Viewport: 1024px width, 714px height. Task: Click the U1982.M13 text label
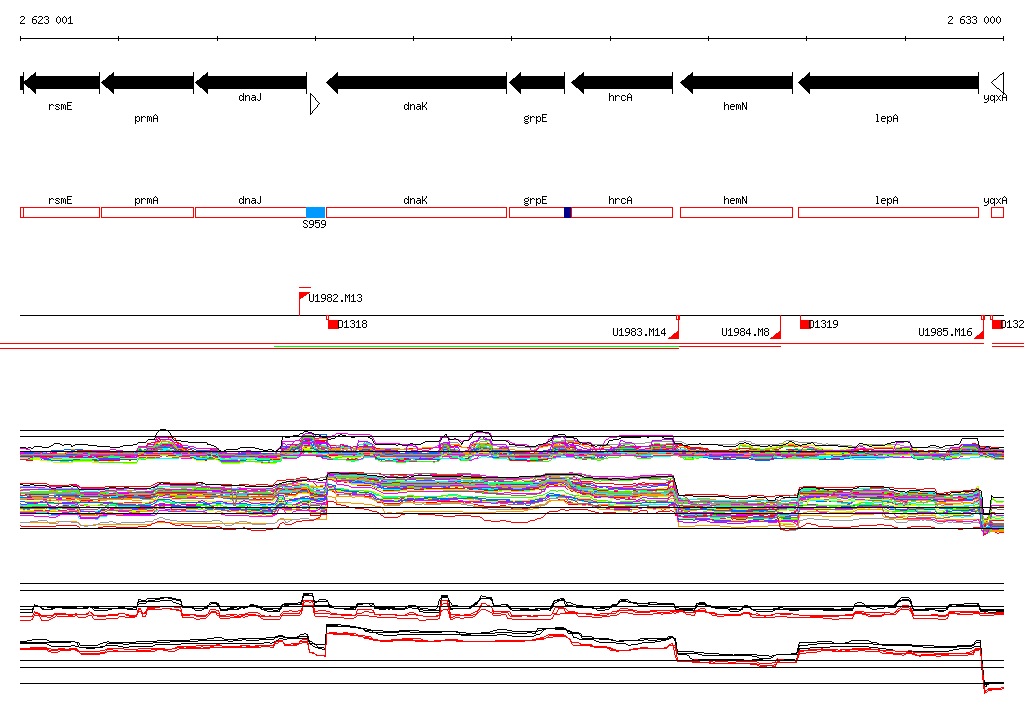pyautogui.click(x=335, y=299)
